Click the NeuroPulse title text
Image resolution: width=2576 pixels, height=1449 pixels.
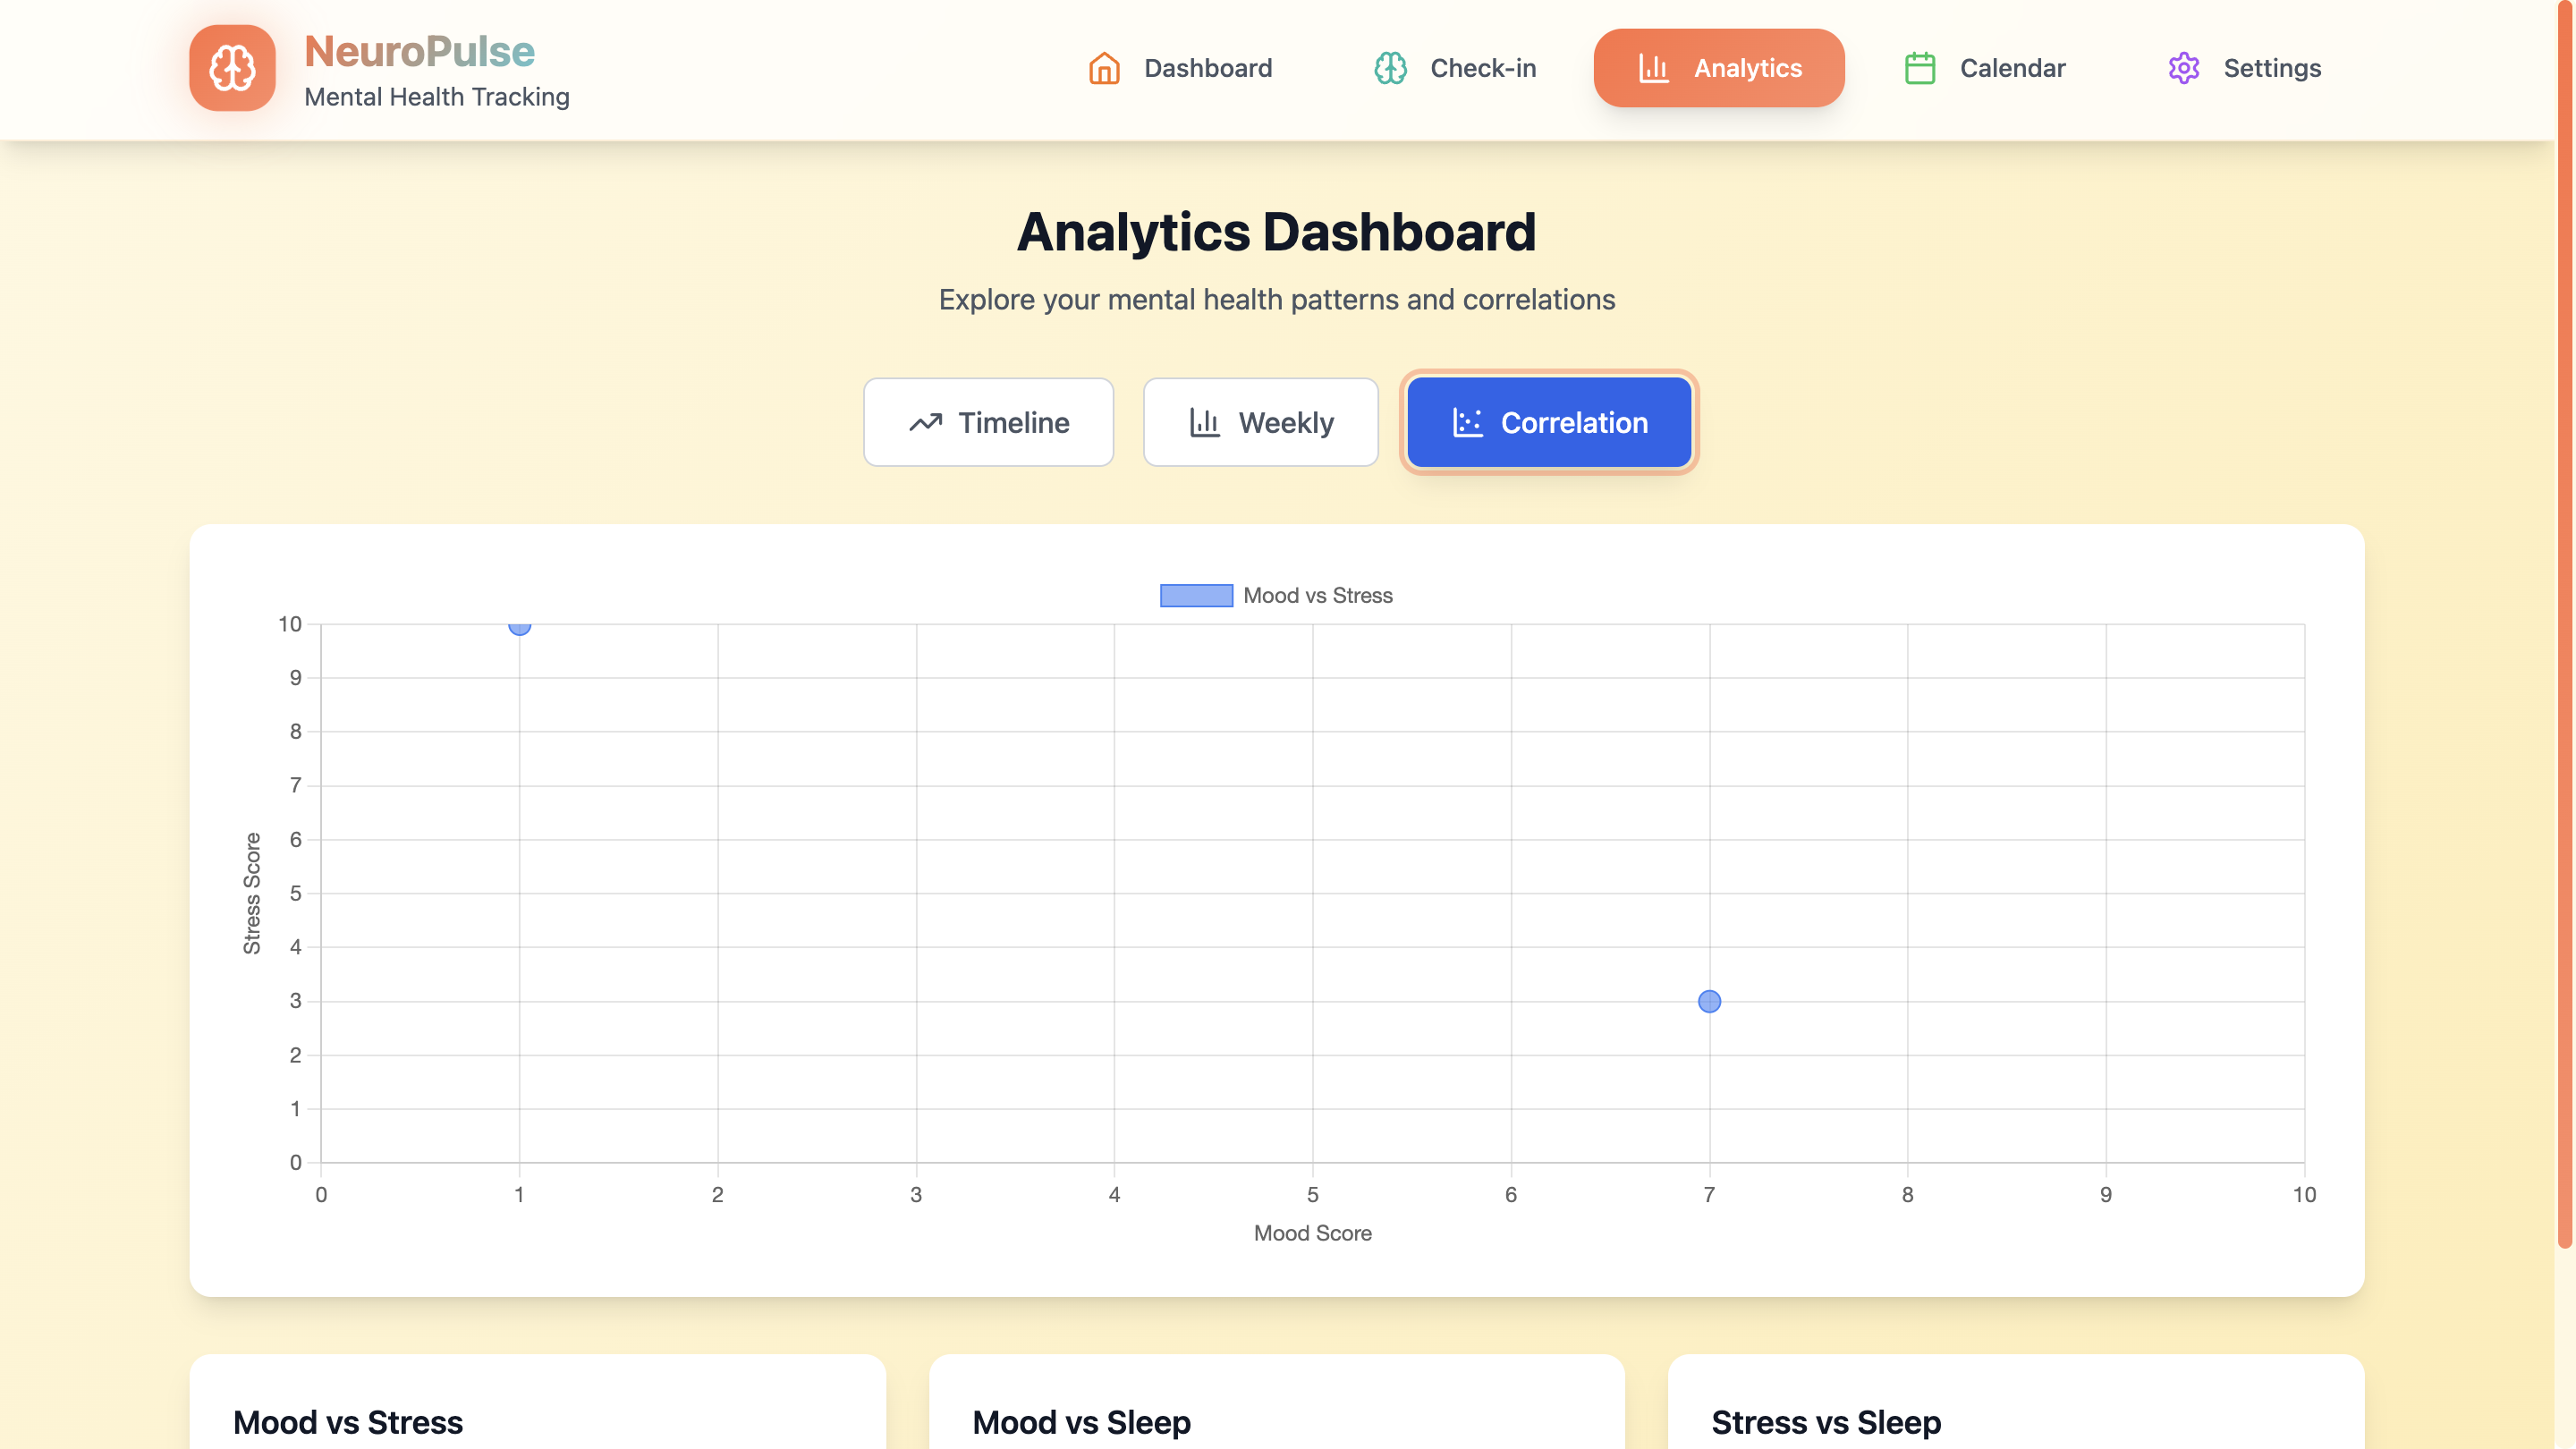point(419,51)
